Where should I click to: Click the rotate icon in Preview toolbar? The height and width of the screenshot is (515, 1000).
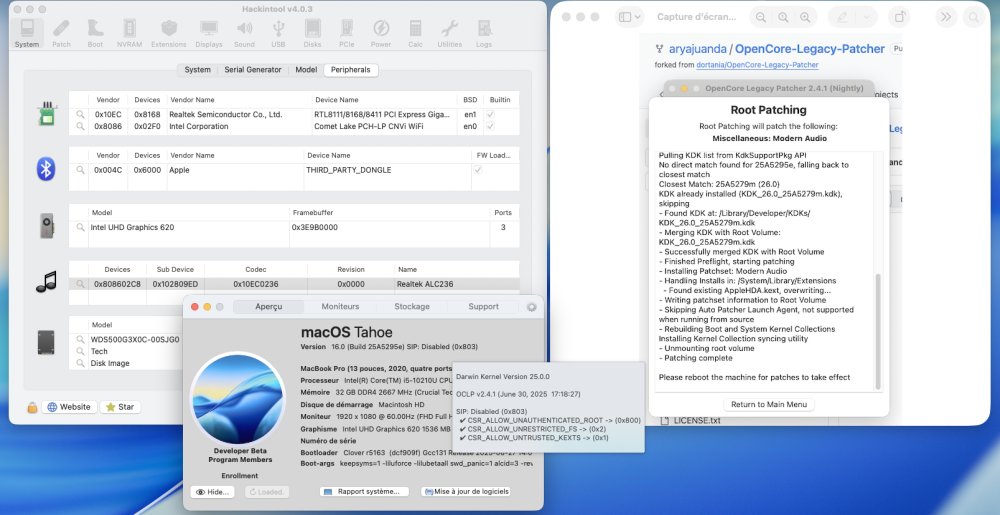(x=899, y=17)
